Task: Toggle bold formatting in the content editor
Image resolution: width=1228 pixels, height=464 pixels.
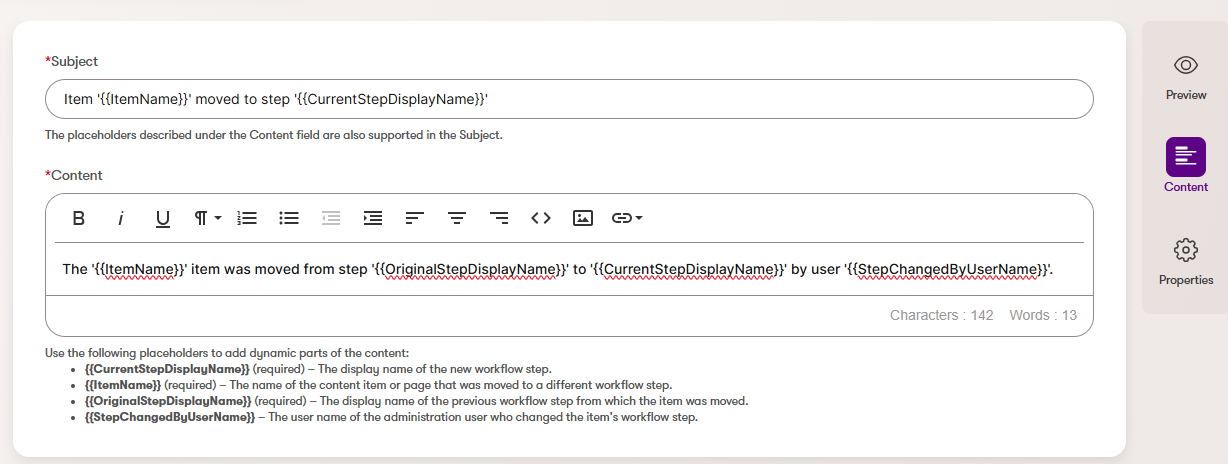Action: (x=79, y=218)
